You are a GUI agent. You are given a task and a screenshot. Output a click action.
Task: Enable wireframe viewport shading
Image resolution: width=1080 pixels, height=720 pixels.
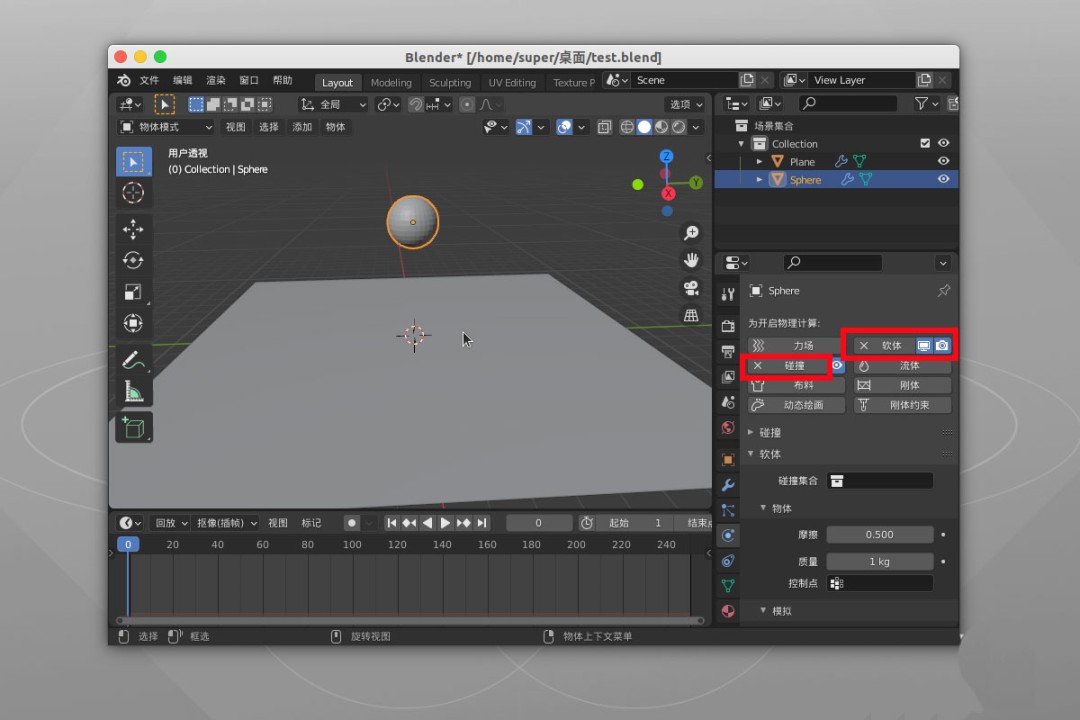coord(627,127)
